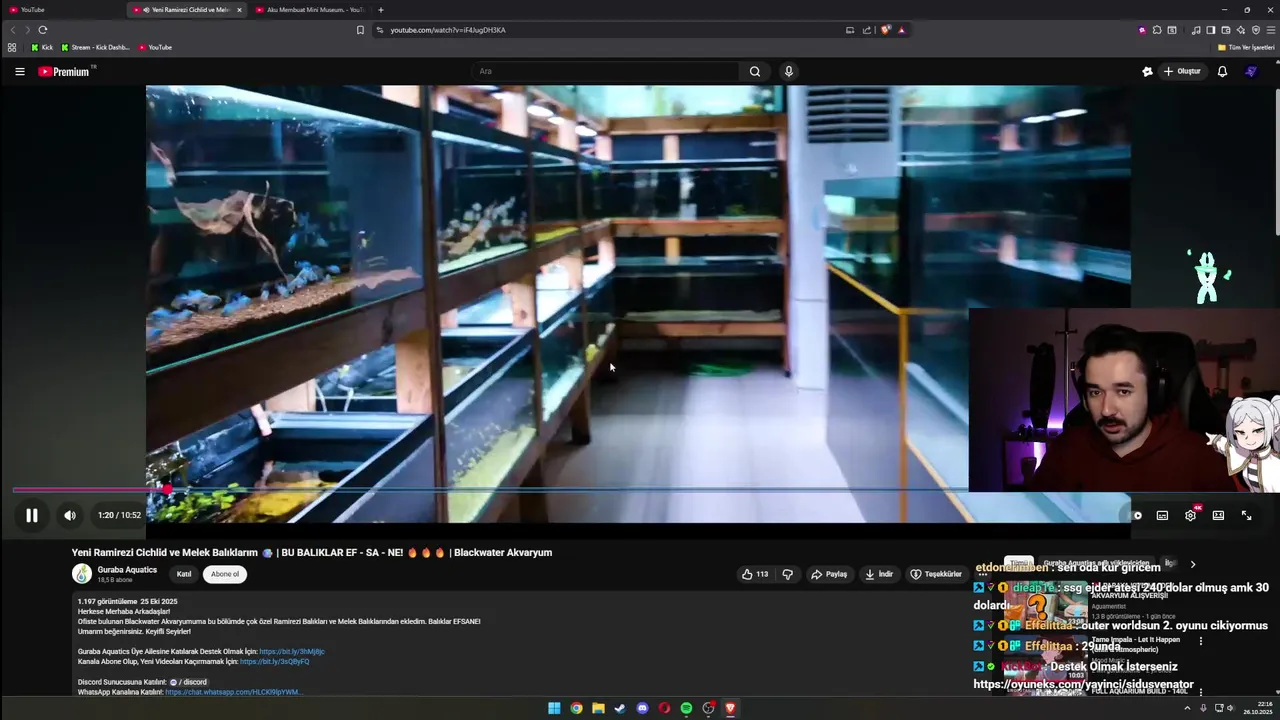Open Guraba Aquatics channel avatar
Screen dimensions: 1280x720
(x=82, y=574)
